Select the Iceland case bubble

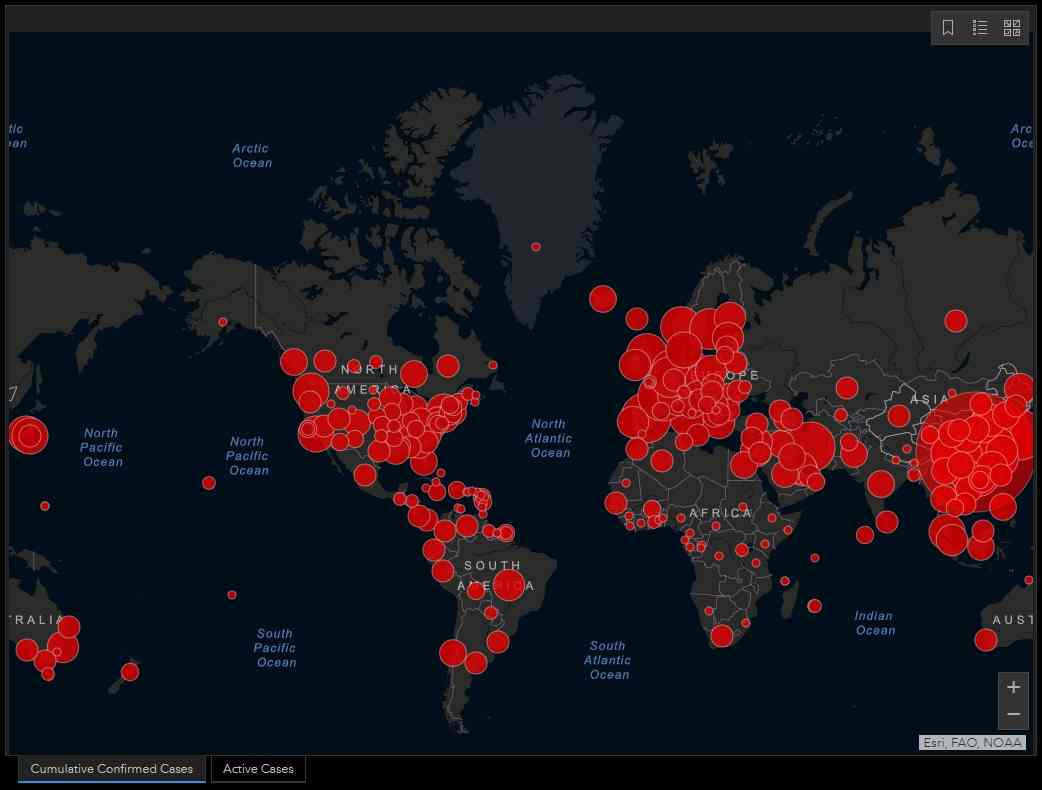point(602,298)
